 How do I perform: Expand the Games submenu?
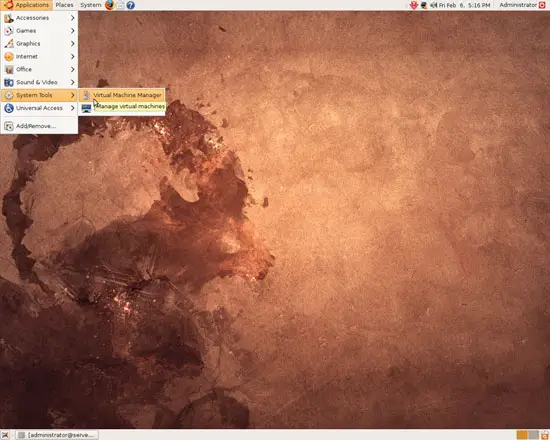tap(39, 31)
